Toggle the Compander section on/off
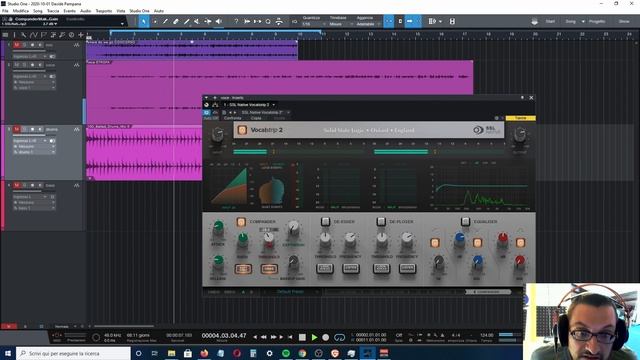The width and height of the screenshot is (640, 360). coord(241,222)
